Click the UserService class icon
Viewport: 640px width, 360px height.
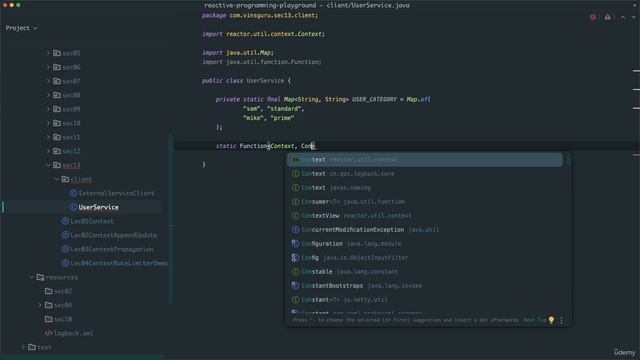coord(73,207)
